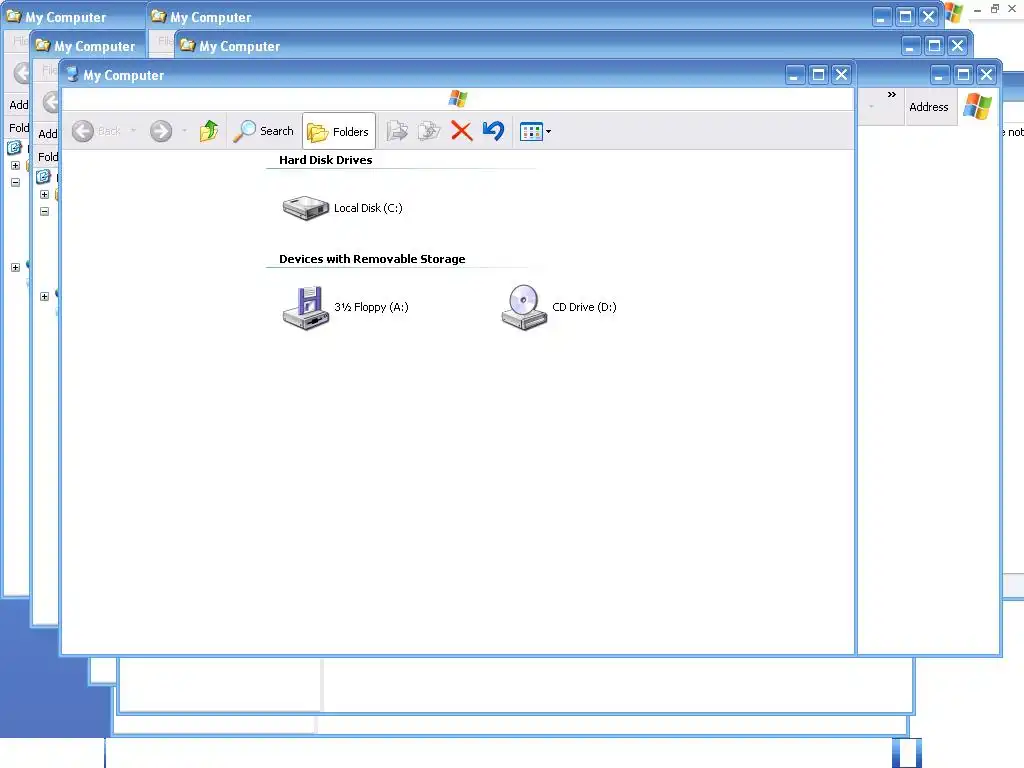1024x768 pixels.
Task: Open the Forward history dropdown arrow
Action: (x=185, y=131)
